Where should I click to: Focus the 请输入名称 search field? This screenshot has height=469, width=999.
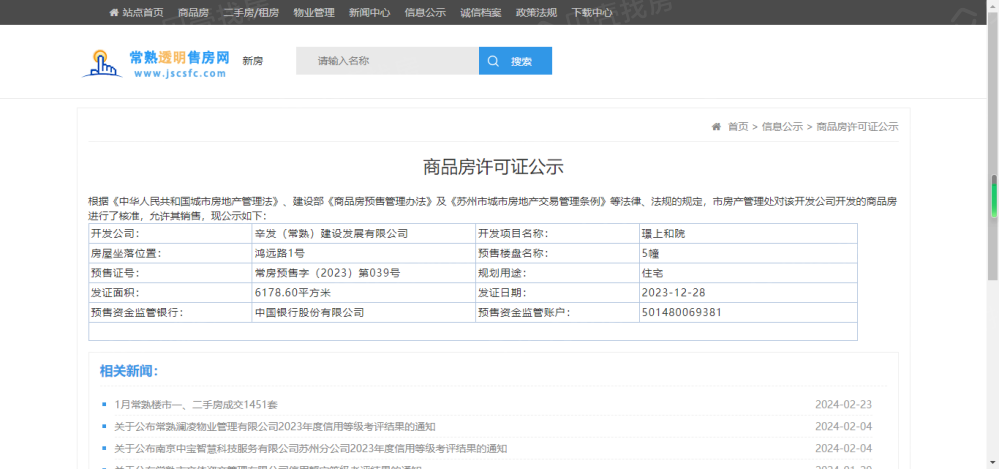[387, 61]
